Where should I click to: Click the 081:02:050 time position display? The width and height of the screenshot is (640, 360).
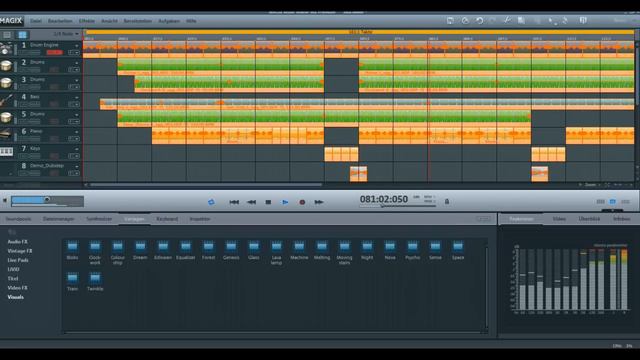click(384, 199)
